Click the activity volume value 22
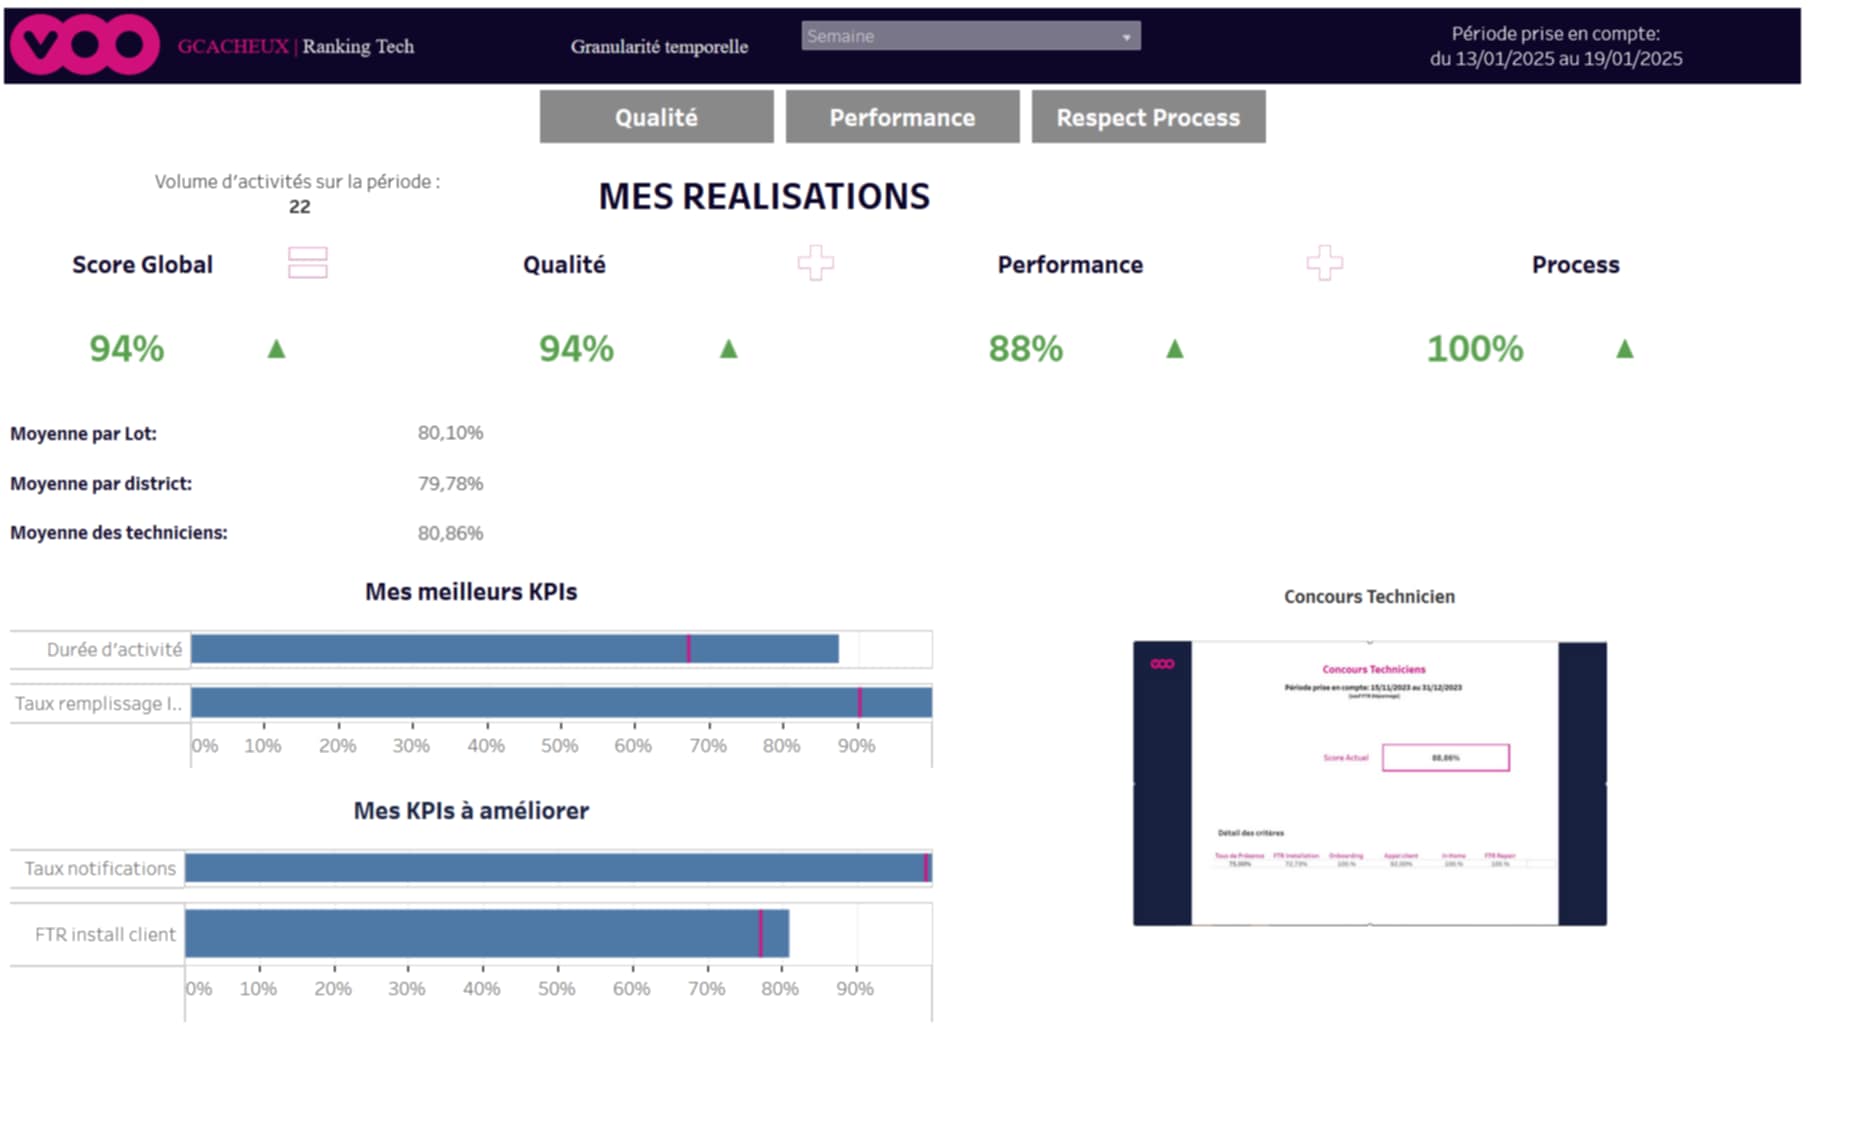This screenshot has height=1123, width=1868. point(300,207)
